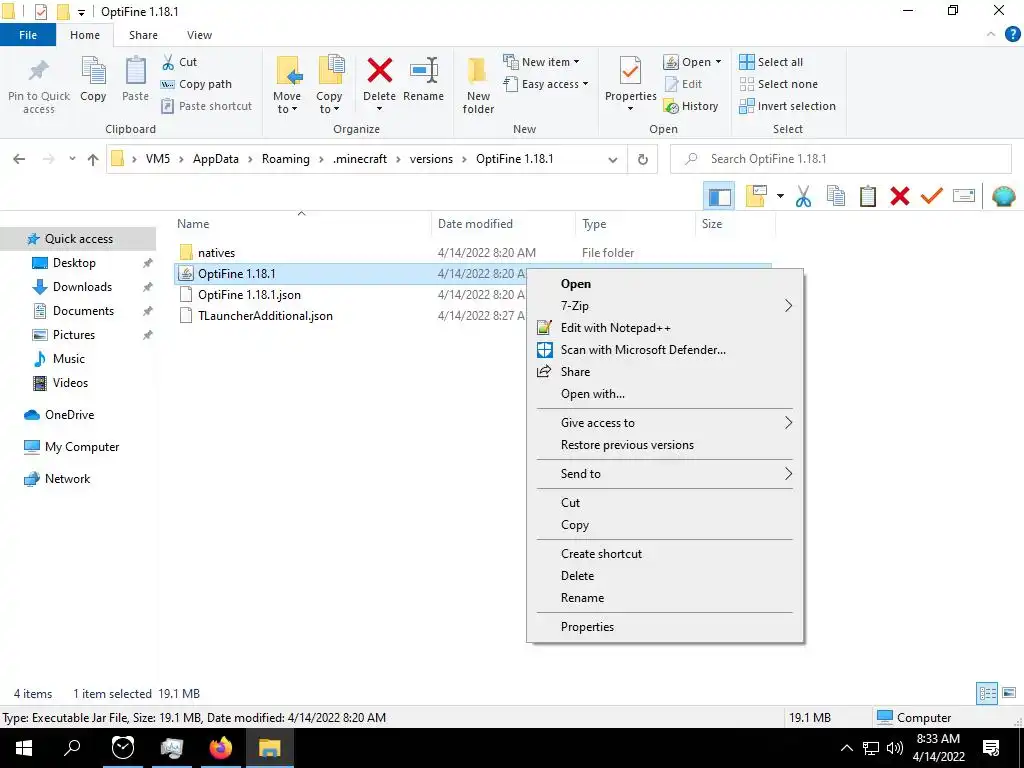Expand the Open button dropdown arrow
The image size is (1024, 768).
[x=718, y=62]
